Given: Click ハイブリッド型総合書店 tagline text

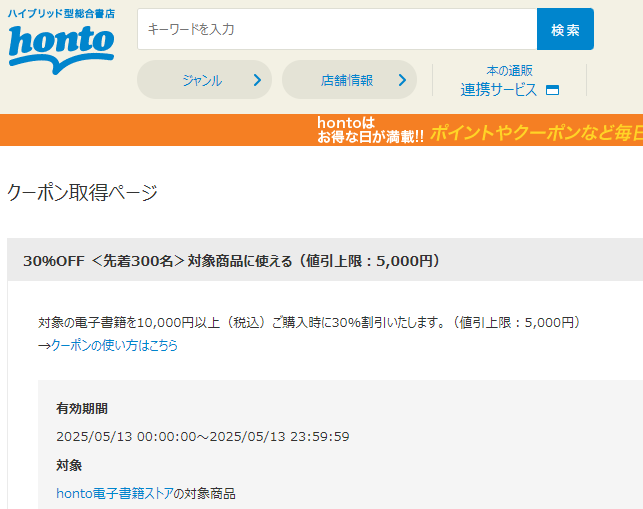Looking at the screenshot, I should (x=61, y=14).
